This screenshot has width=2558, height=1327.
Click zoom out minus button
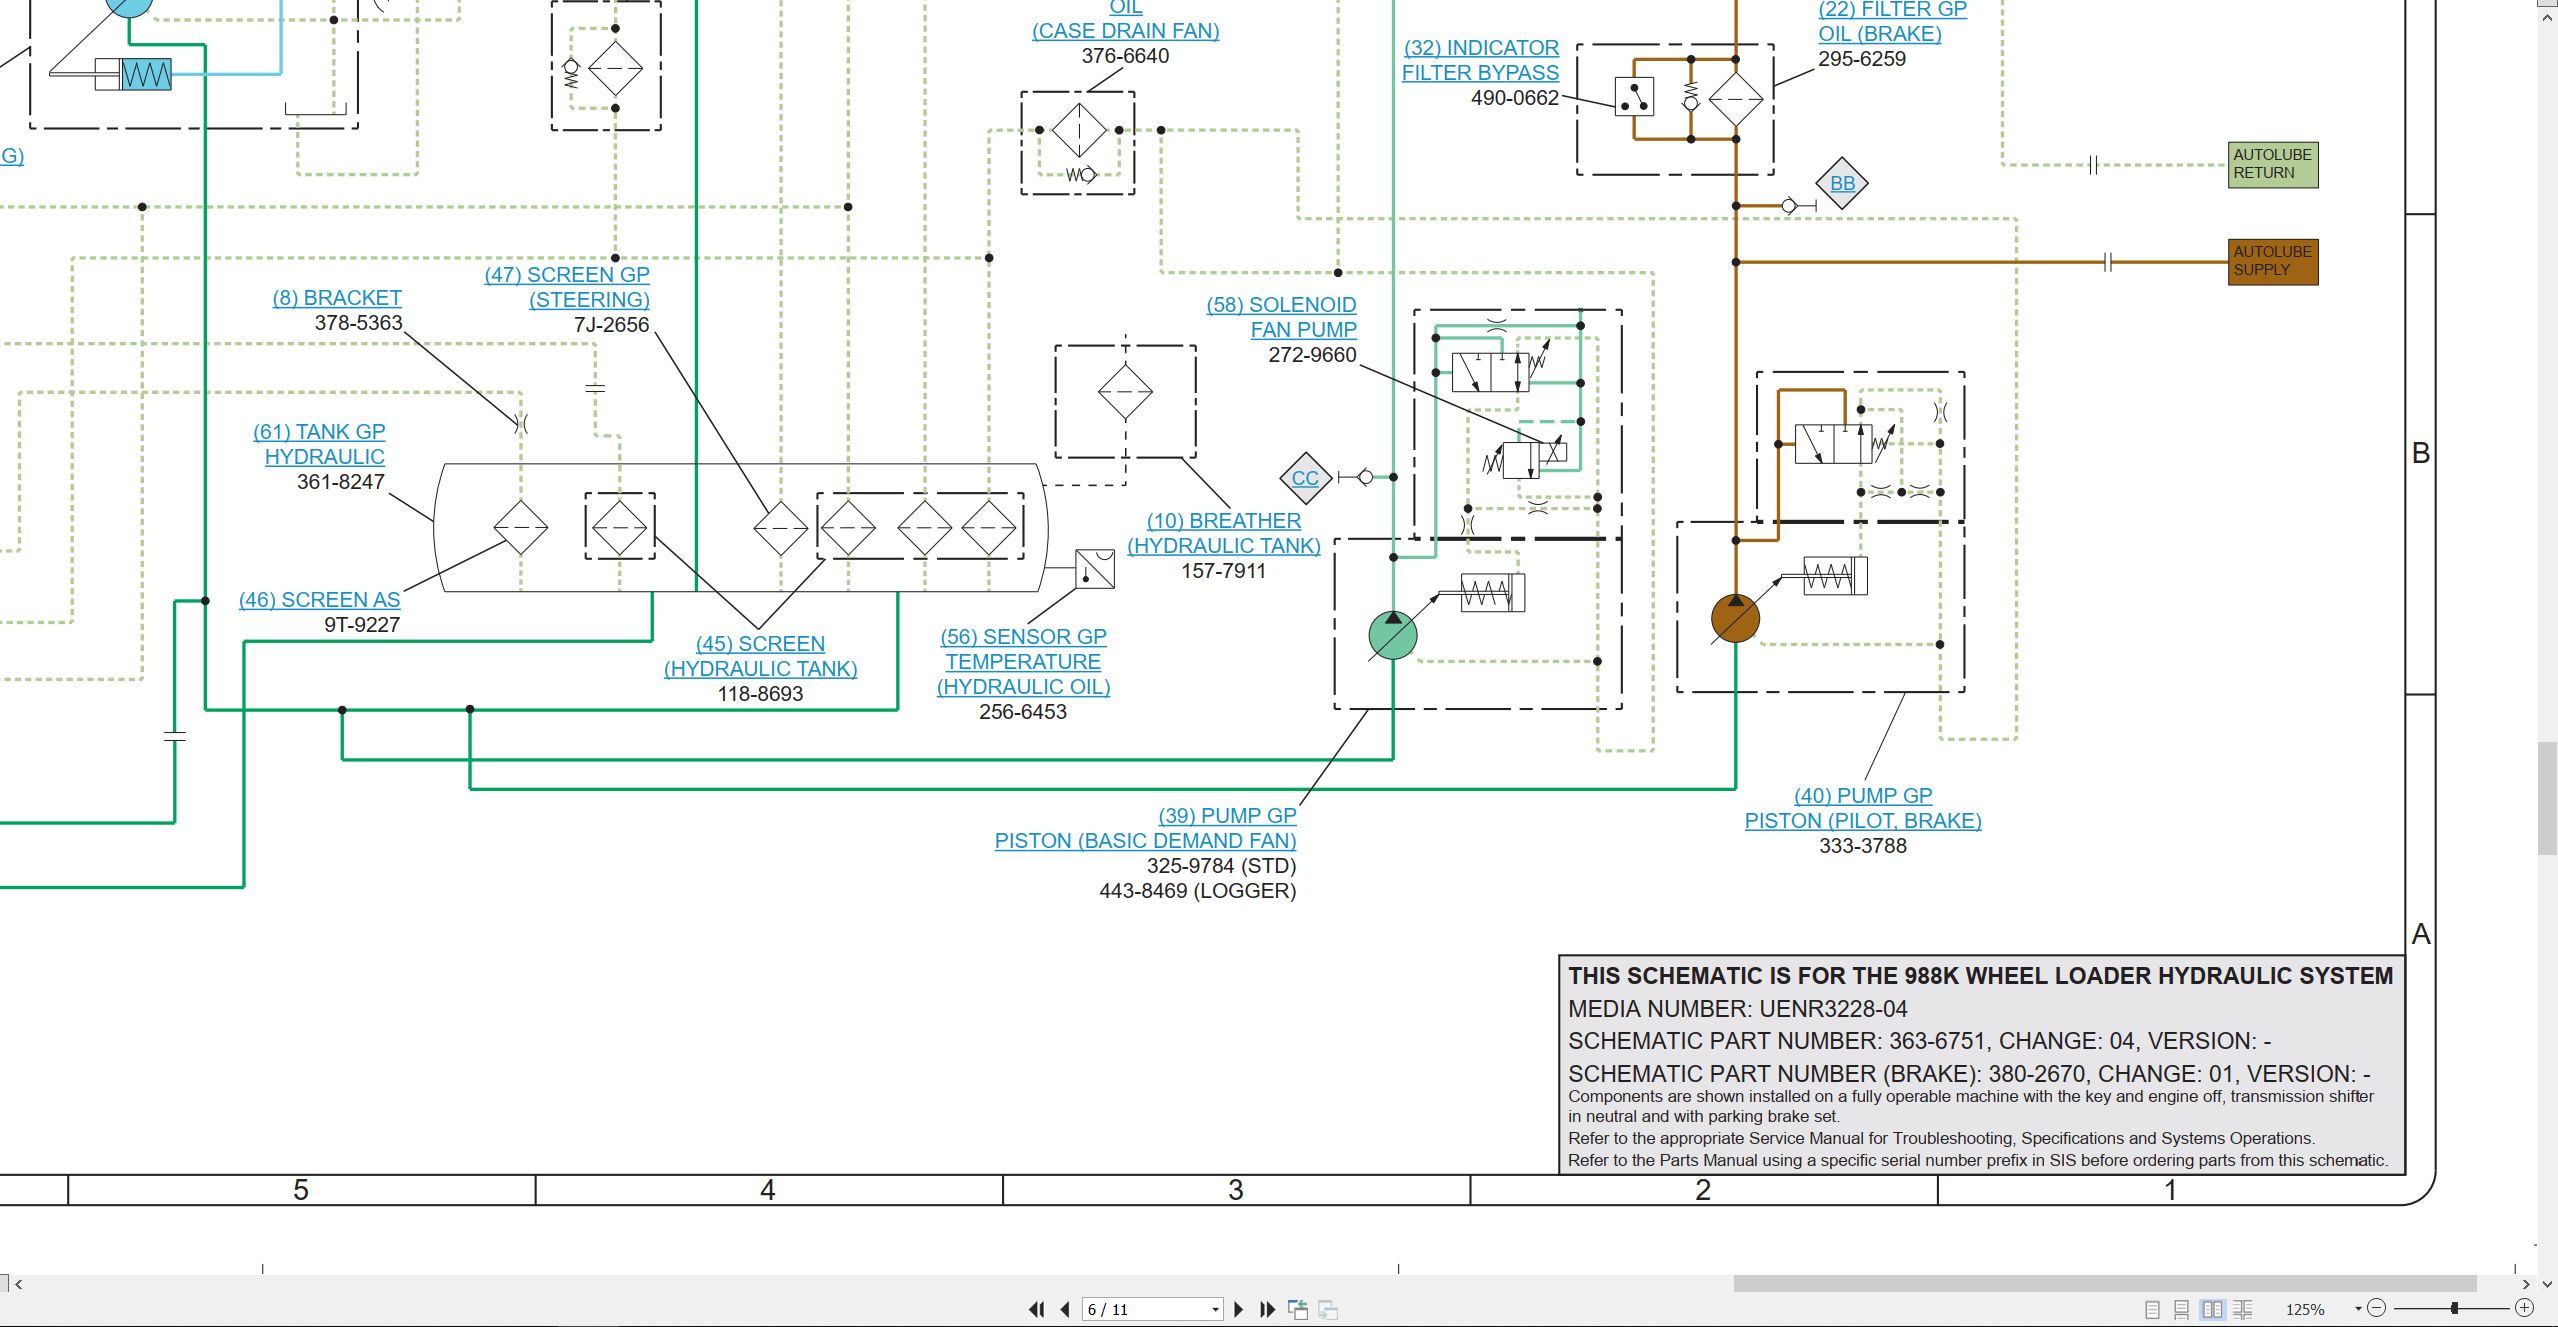(x=2377, y=1308)
